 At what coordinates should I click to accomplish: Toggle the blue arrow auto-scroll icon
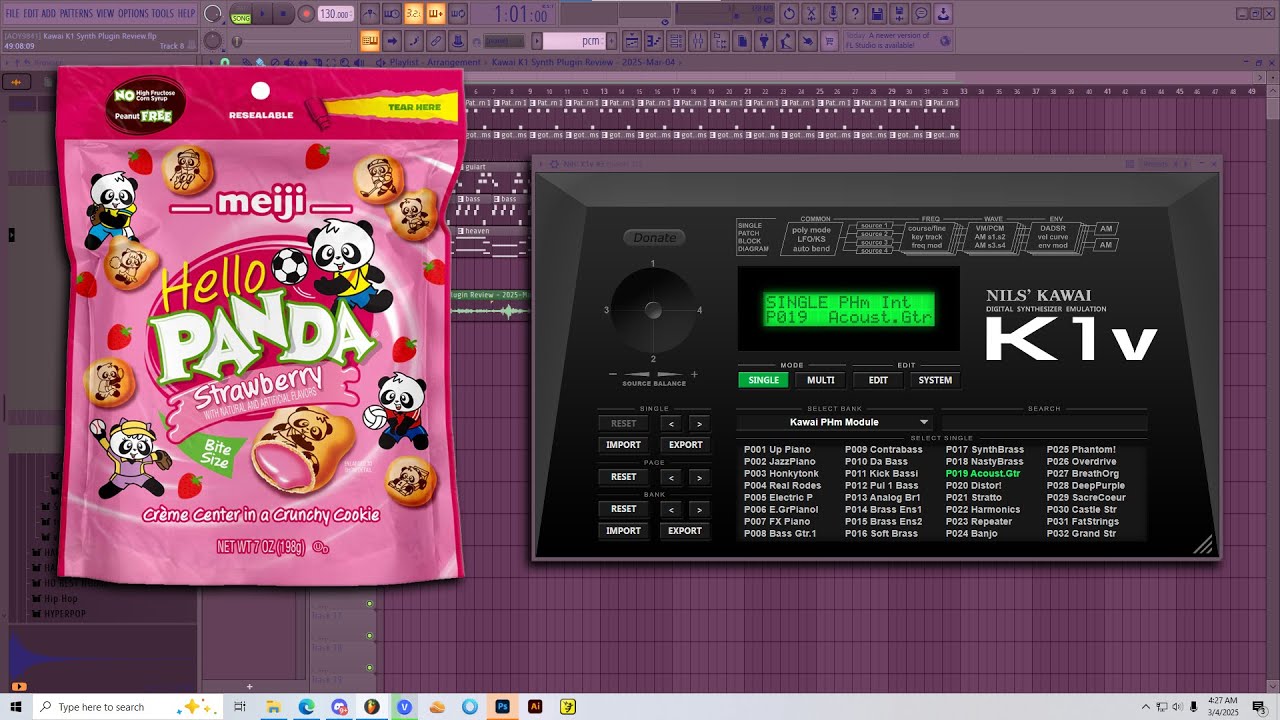pyautogui.click(x=392, y=41)
